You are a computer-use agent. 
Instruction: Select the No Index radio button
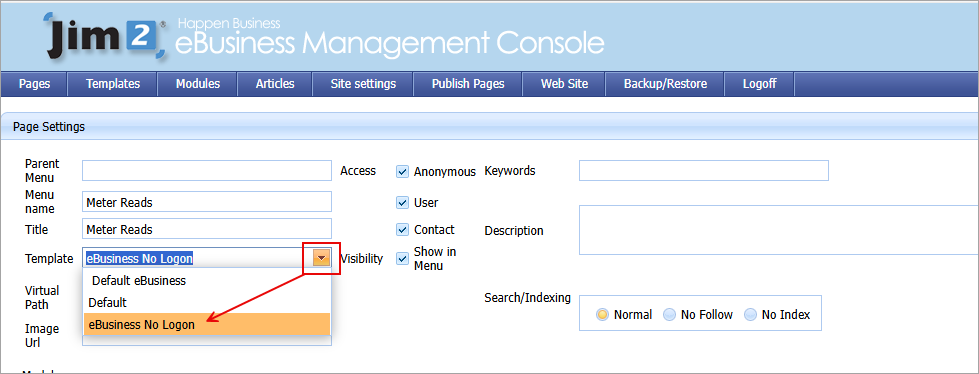coord(750,315)
